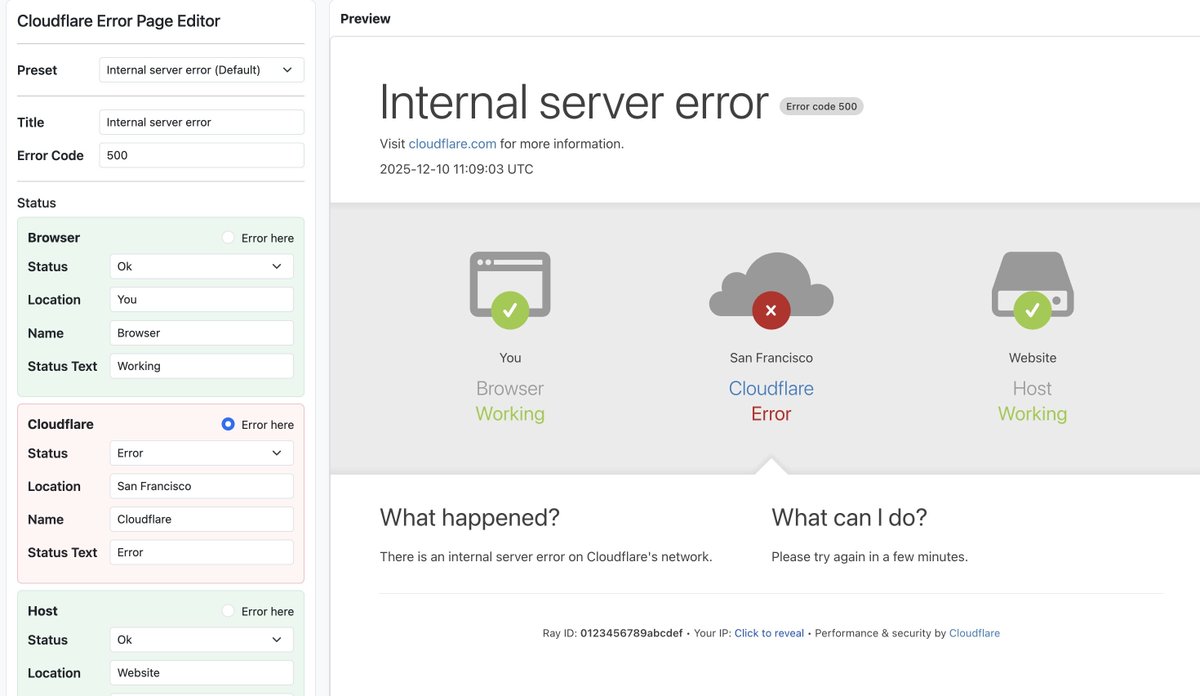Screen dimensions: 1200x696
Task: Click the "Cloudflare Error Page Editor" title
Action: point(119,21)
